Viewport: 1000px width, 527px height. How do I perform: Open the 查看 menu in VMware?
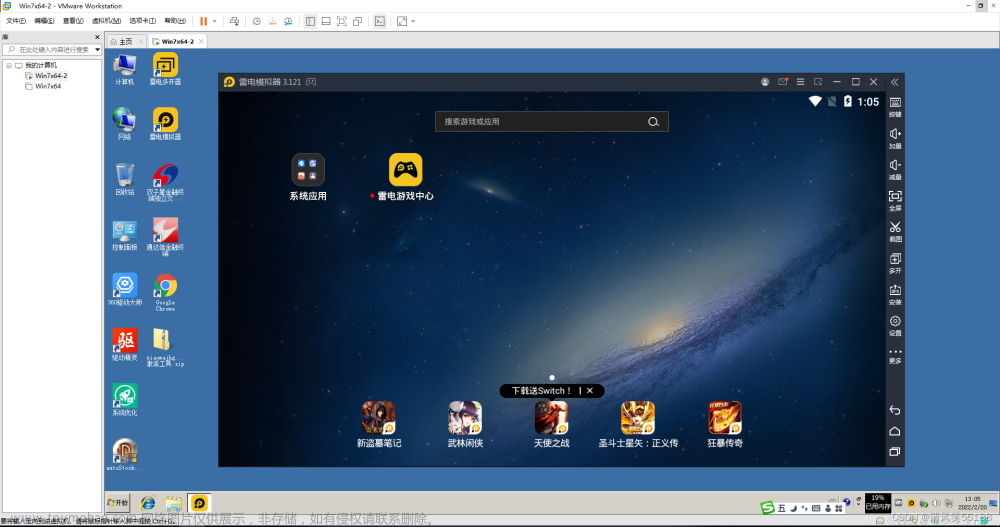pos(73,21)
